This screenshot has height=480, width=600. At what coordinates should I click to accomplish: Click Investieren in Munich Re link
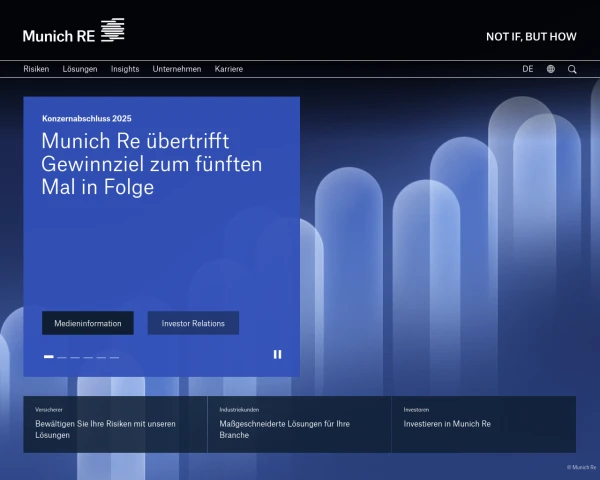coord(447,424)
